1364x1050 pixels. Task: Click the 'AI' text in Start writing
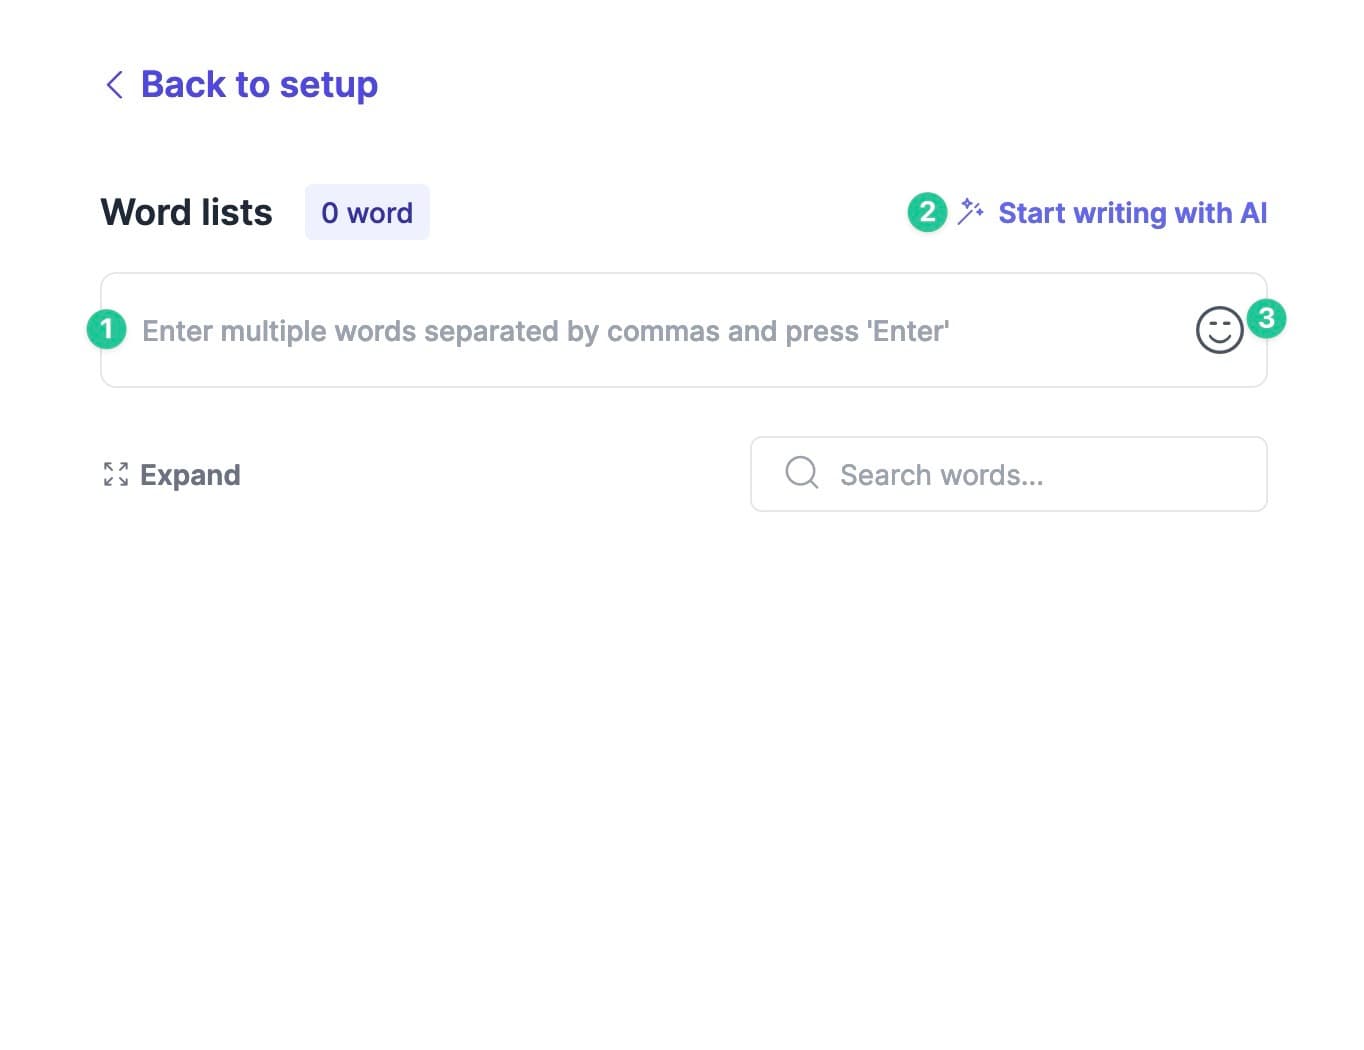[x=1253, y=213]
